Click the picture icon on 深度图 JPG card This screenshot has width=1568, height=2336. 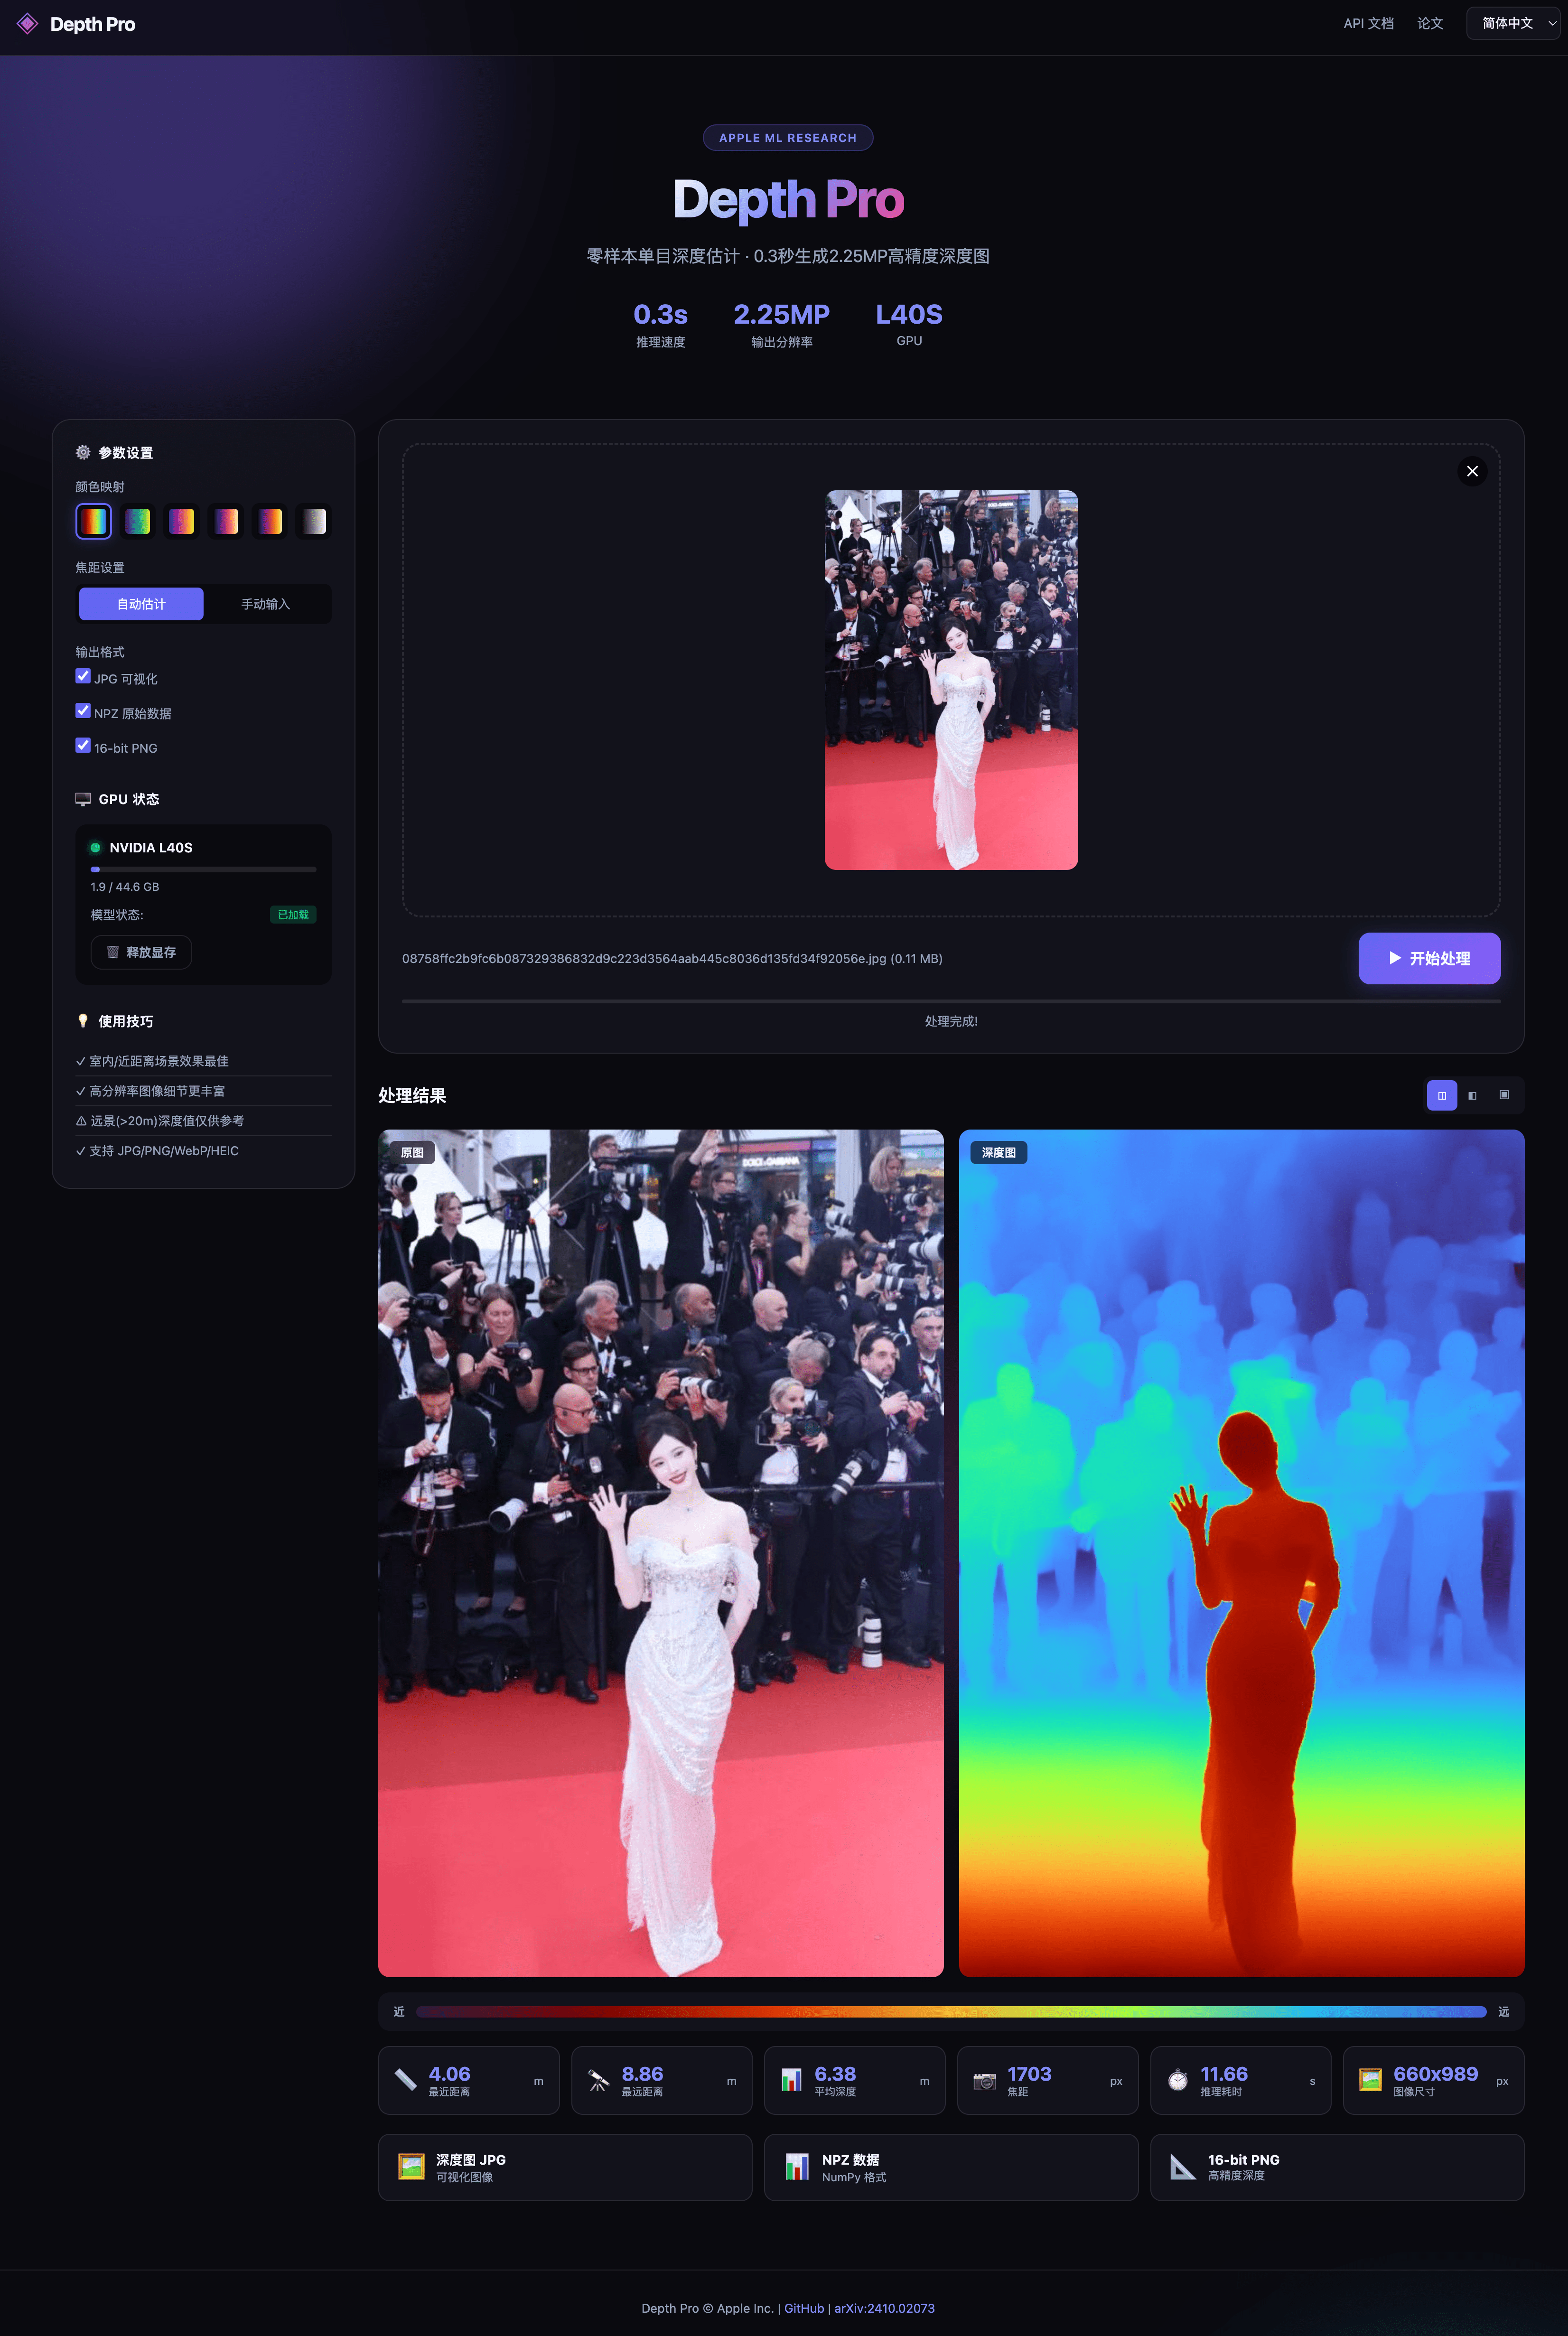411,2167
